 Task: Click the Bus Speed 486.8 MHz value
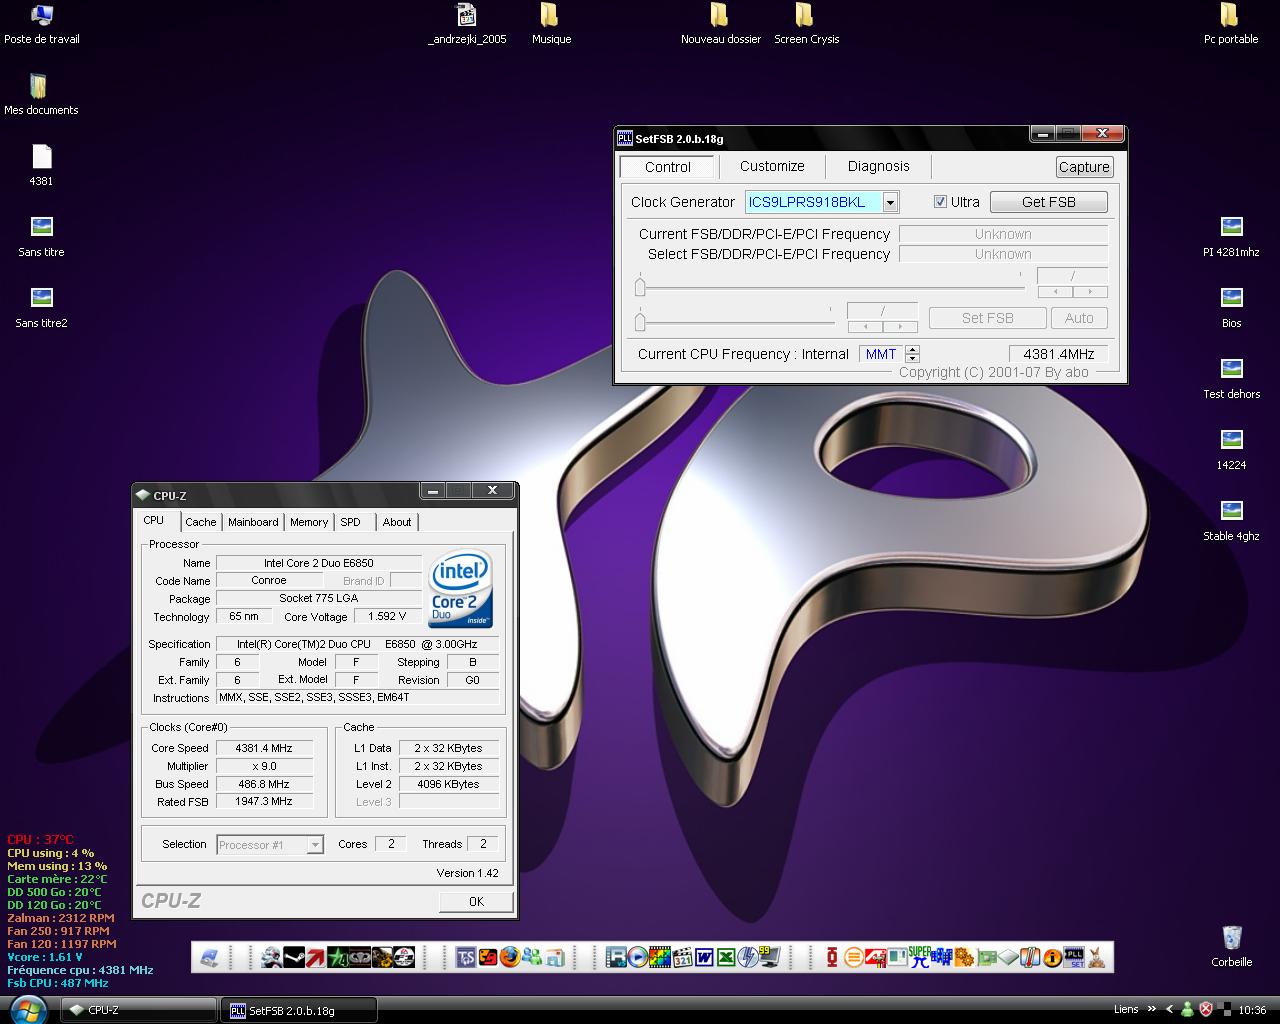[x=264, y=784]
